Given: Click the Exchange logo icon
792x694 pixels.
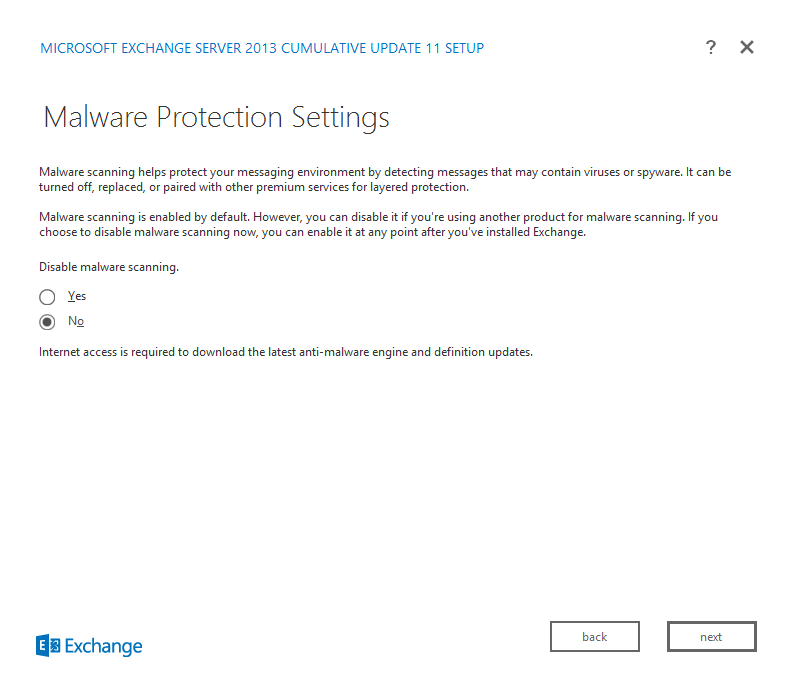Looking at the screenshot, I should (48, 646).
